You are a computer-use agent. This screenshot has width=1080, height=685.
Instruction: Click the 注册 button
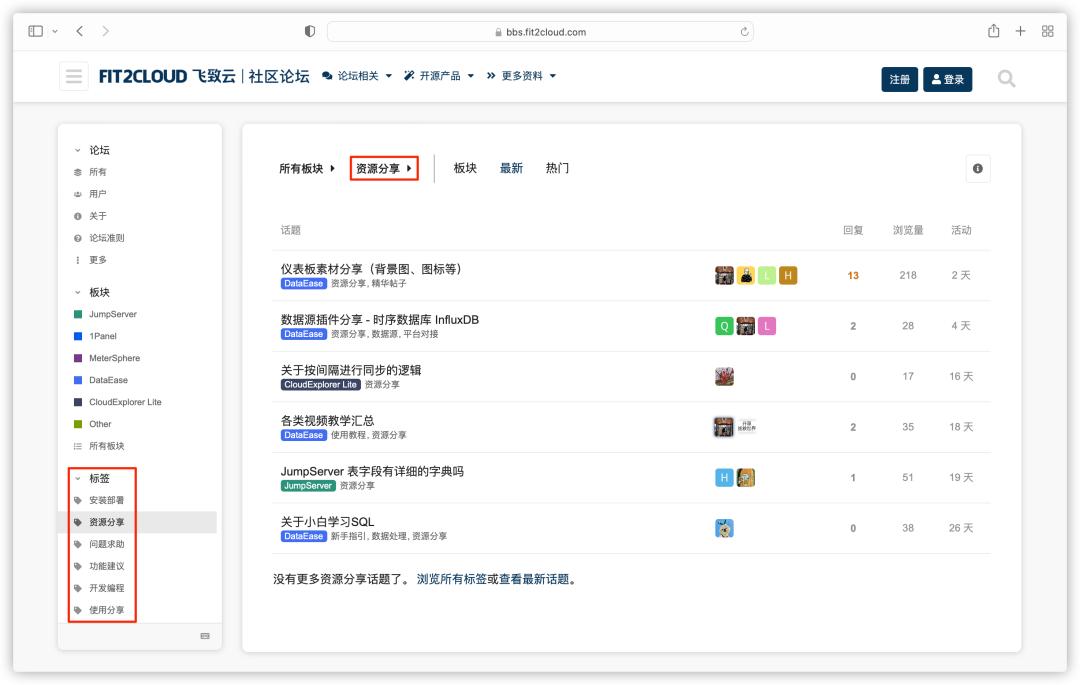coord(897,79)
